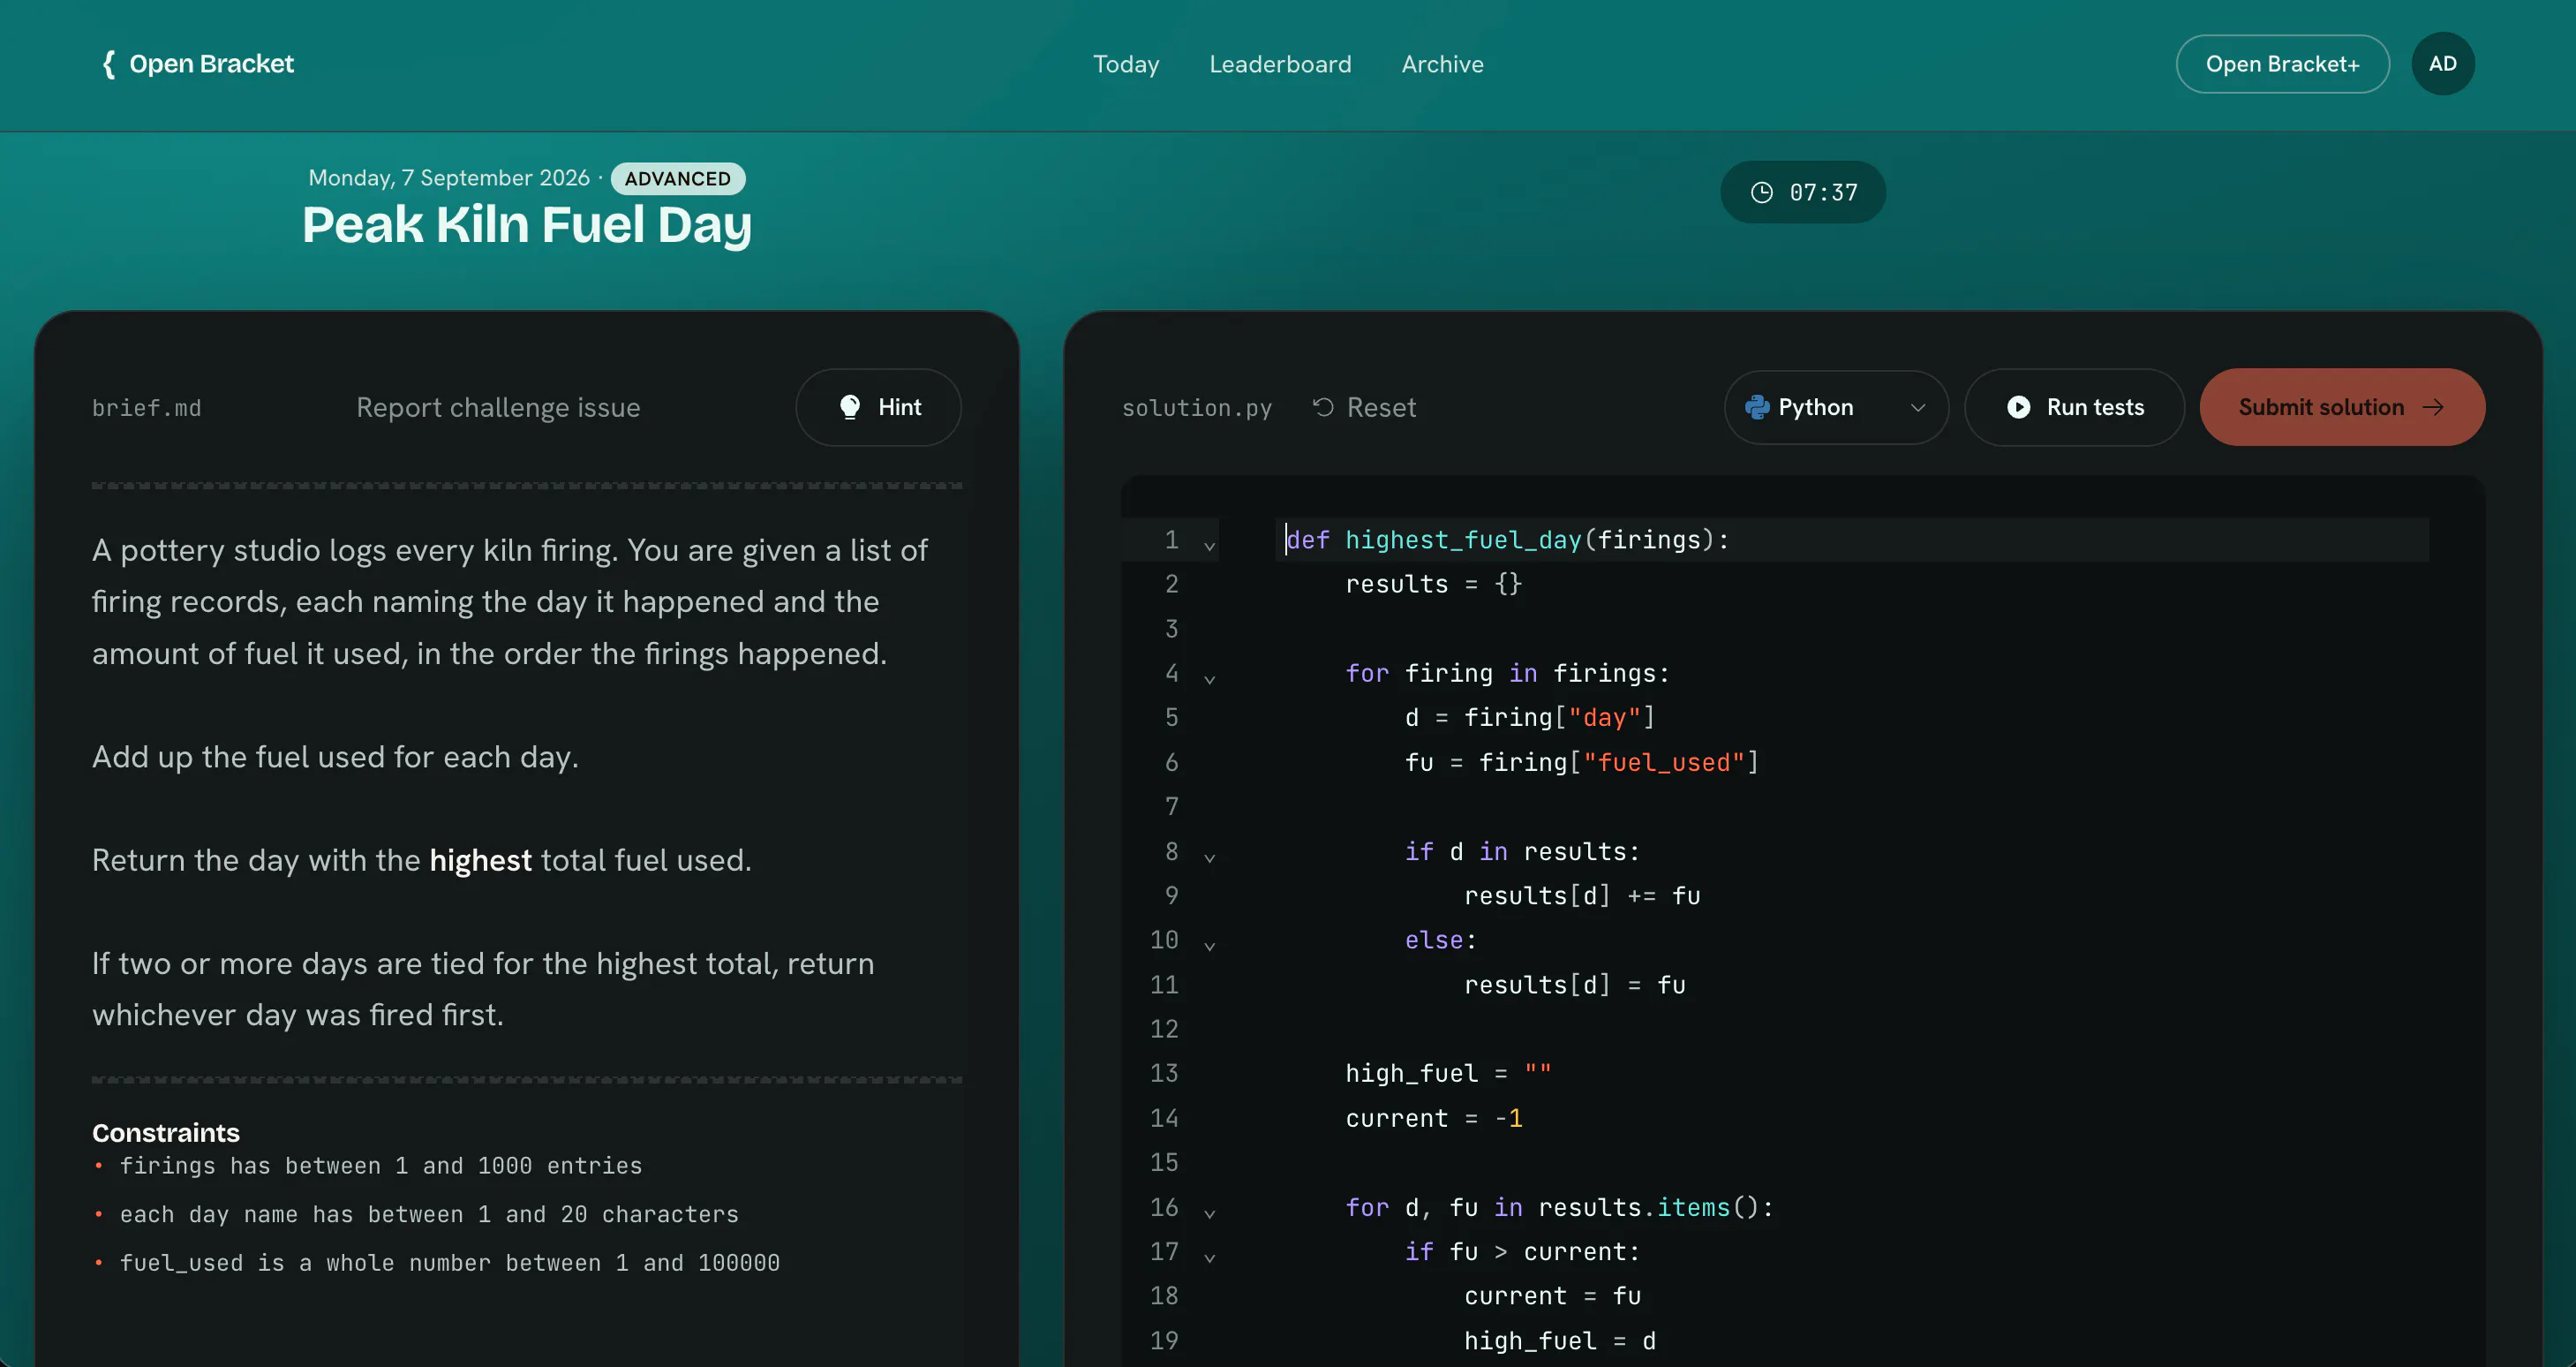Click high_fuel assignment on line 13
The width and height of the screenshot is (2576, 1367).
pyautogui.click(x=1448, y=1073)
